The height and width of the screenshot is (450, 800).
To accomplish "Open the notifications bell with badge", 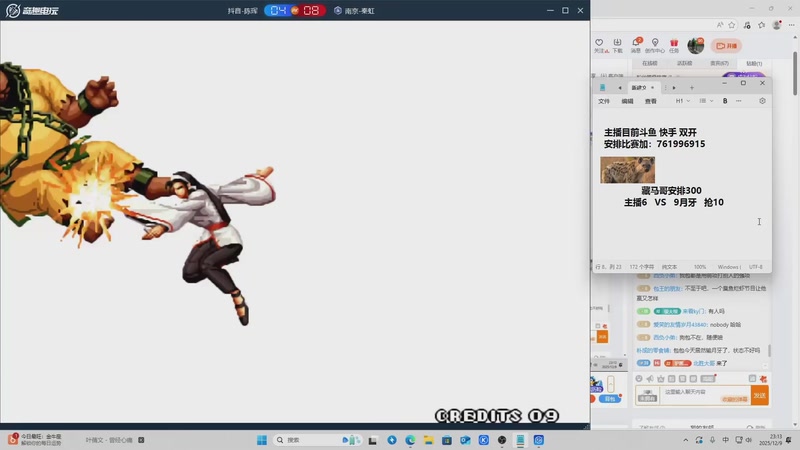I will (636, 42).
